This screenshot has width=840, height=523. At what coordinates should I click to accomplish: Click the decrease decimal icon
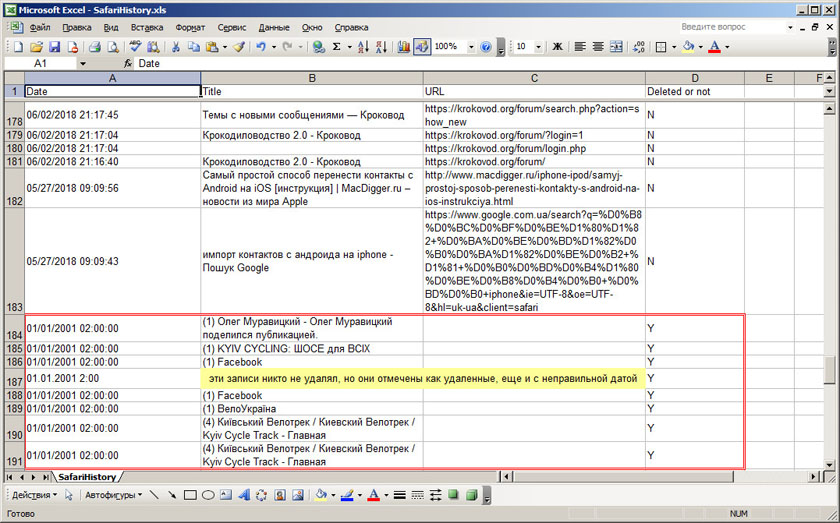(x=639, y=47)
